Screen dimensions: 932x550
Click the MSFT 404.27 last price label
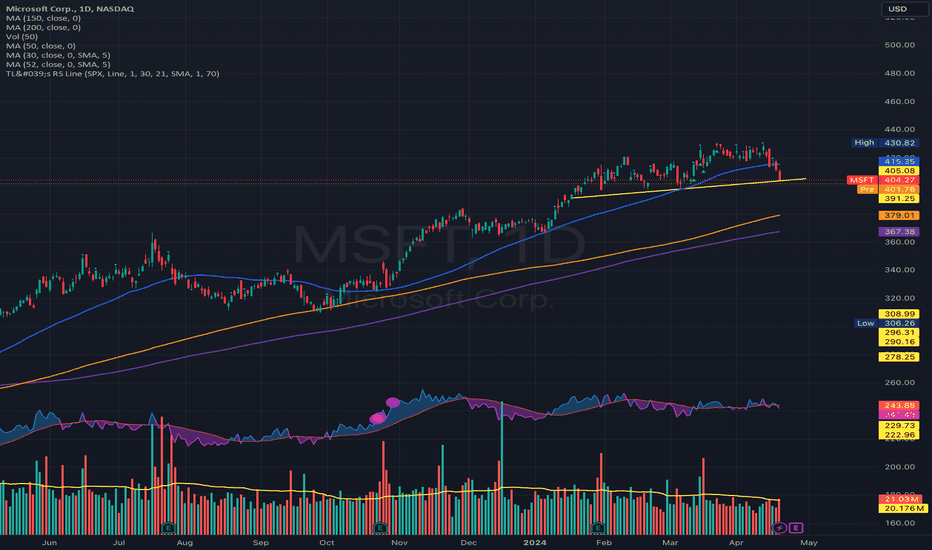(x=883, y=180)
